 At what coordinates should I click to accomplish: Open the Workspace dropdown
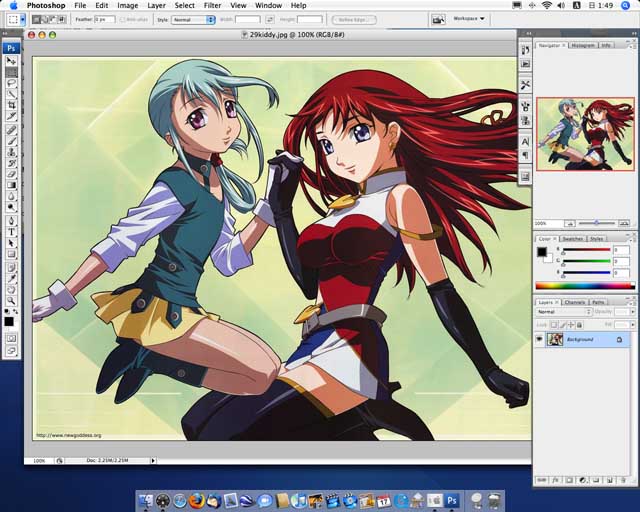pyautogui.click(x=469, y=19)
